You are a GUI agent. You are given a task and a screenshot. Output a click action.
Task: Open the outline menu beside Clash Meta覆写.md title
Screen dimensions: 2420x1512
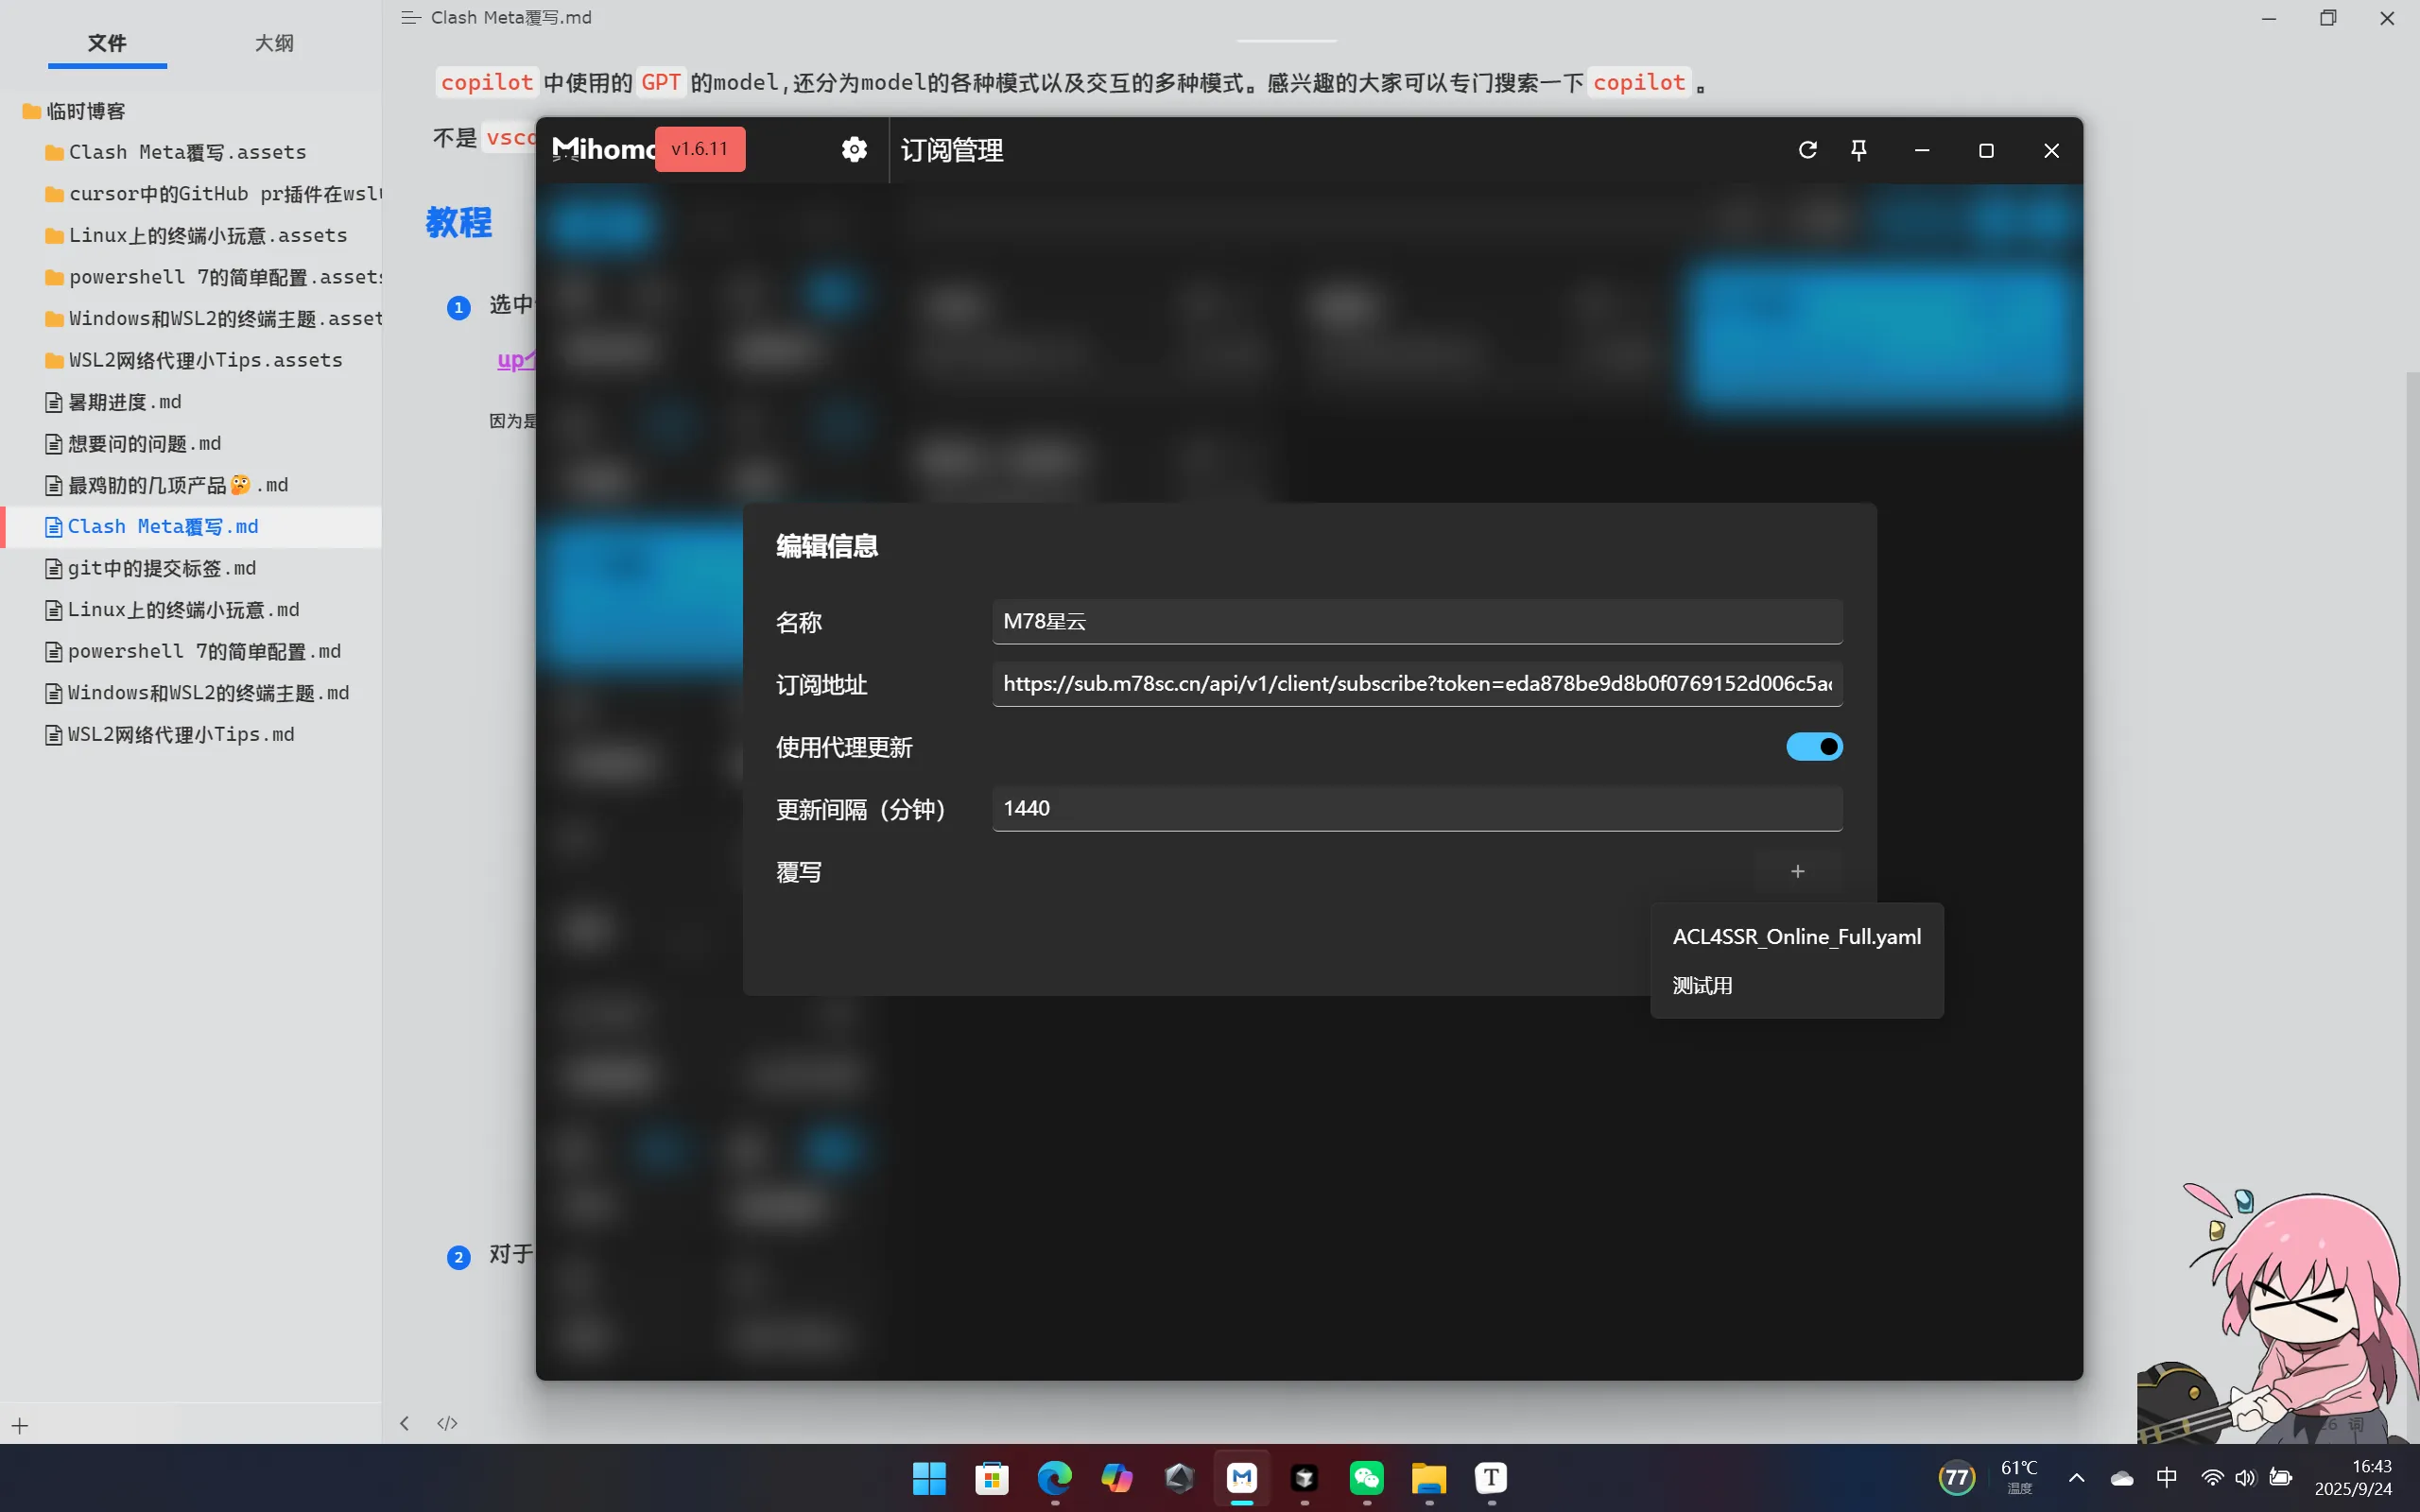point(409,17)
